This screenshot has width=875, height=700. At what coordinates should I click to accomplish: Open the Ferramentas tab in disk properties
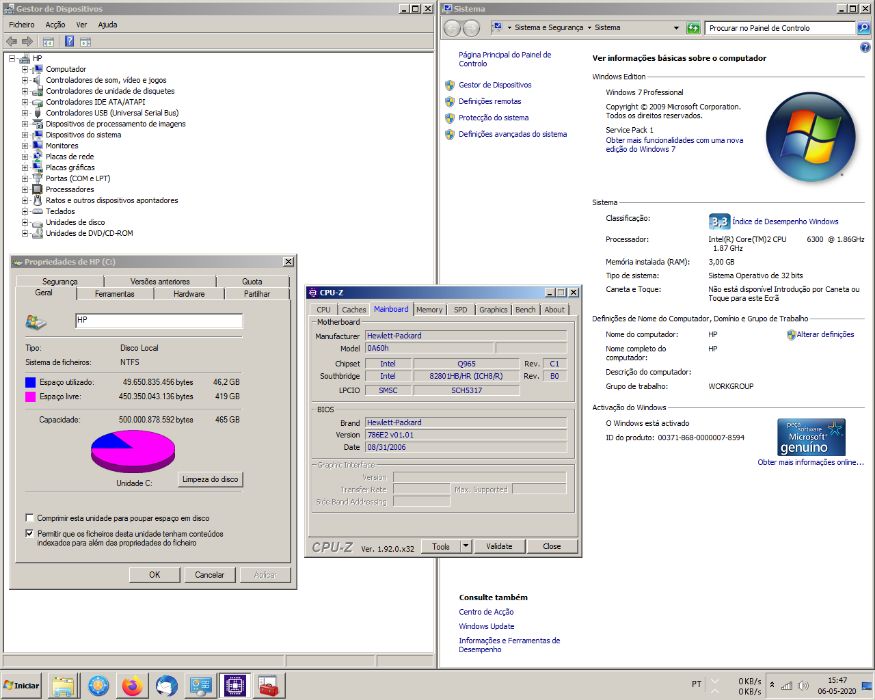point(114,294)
